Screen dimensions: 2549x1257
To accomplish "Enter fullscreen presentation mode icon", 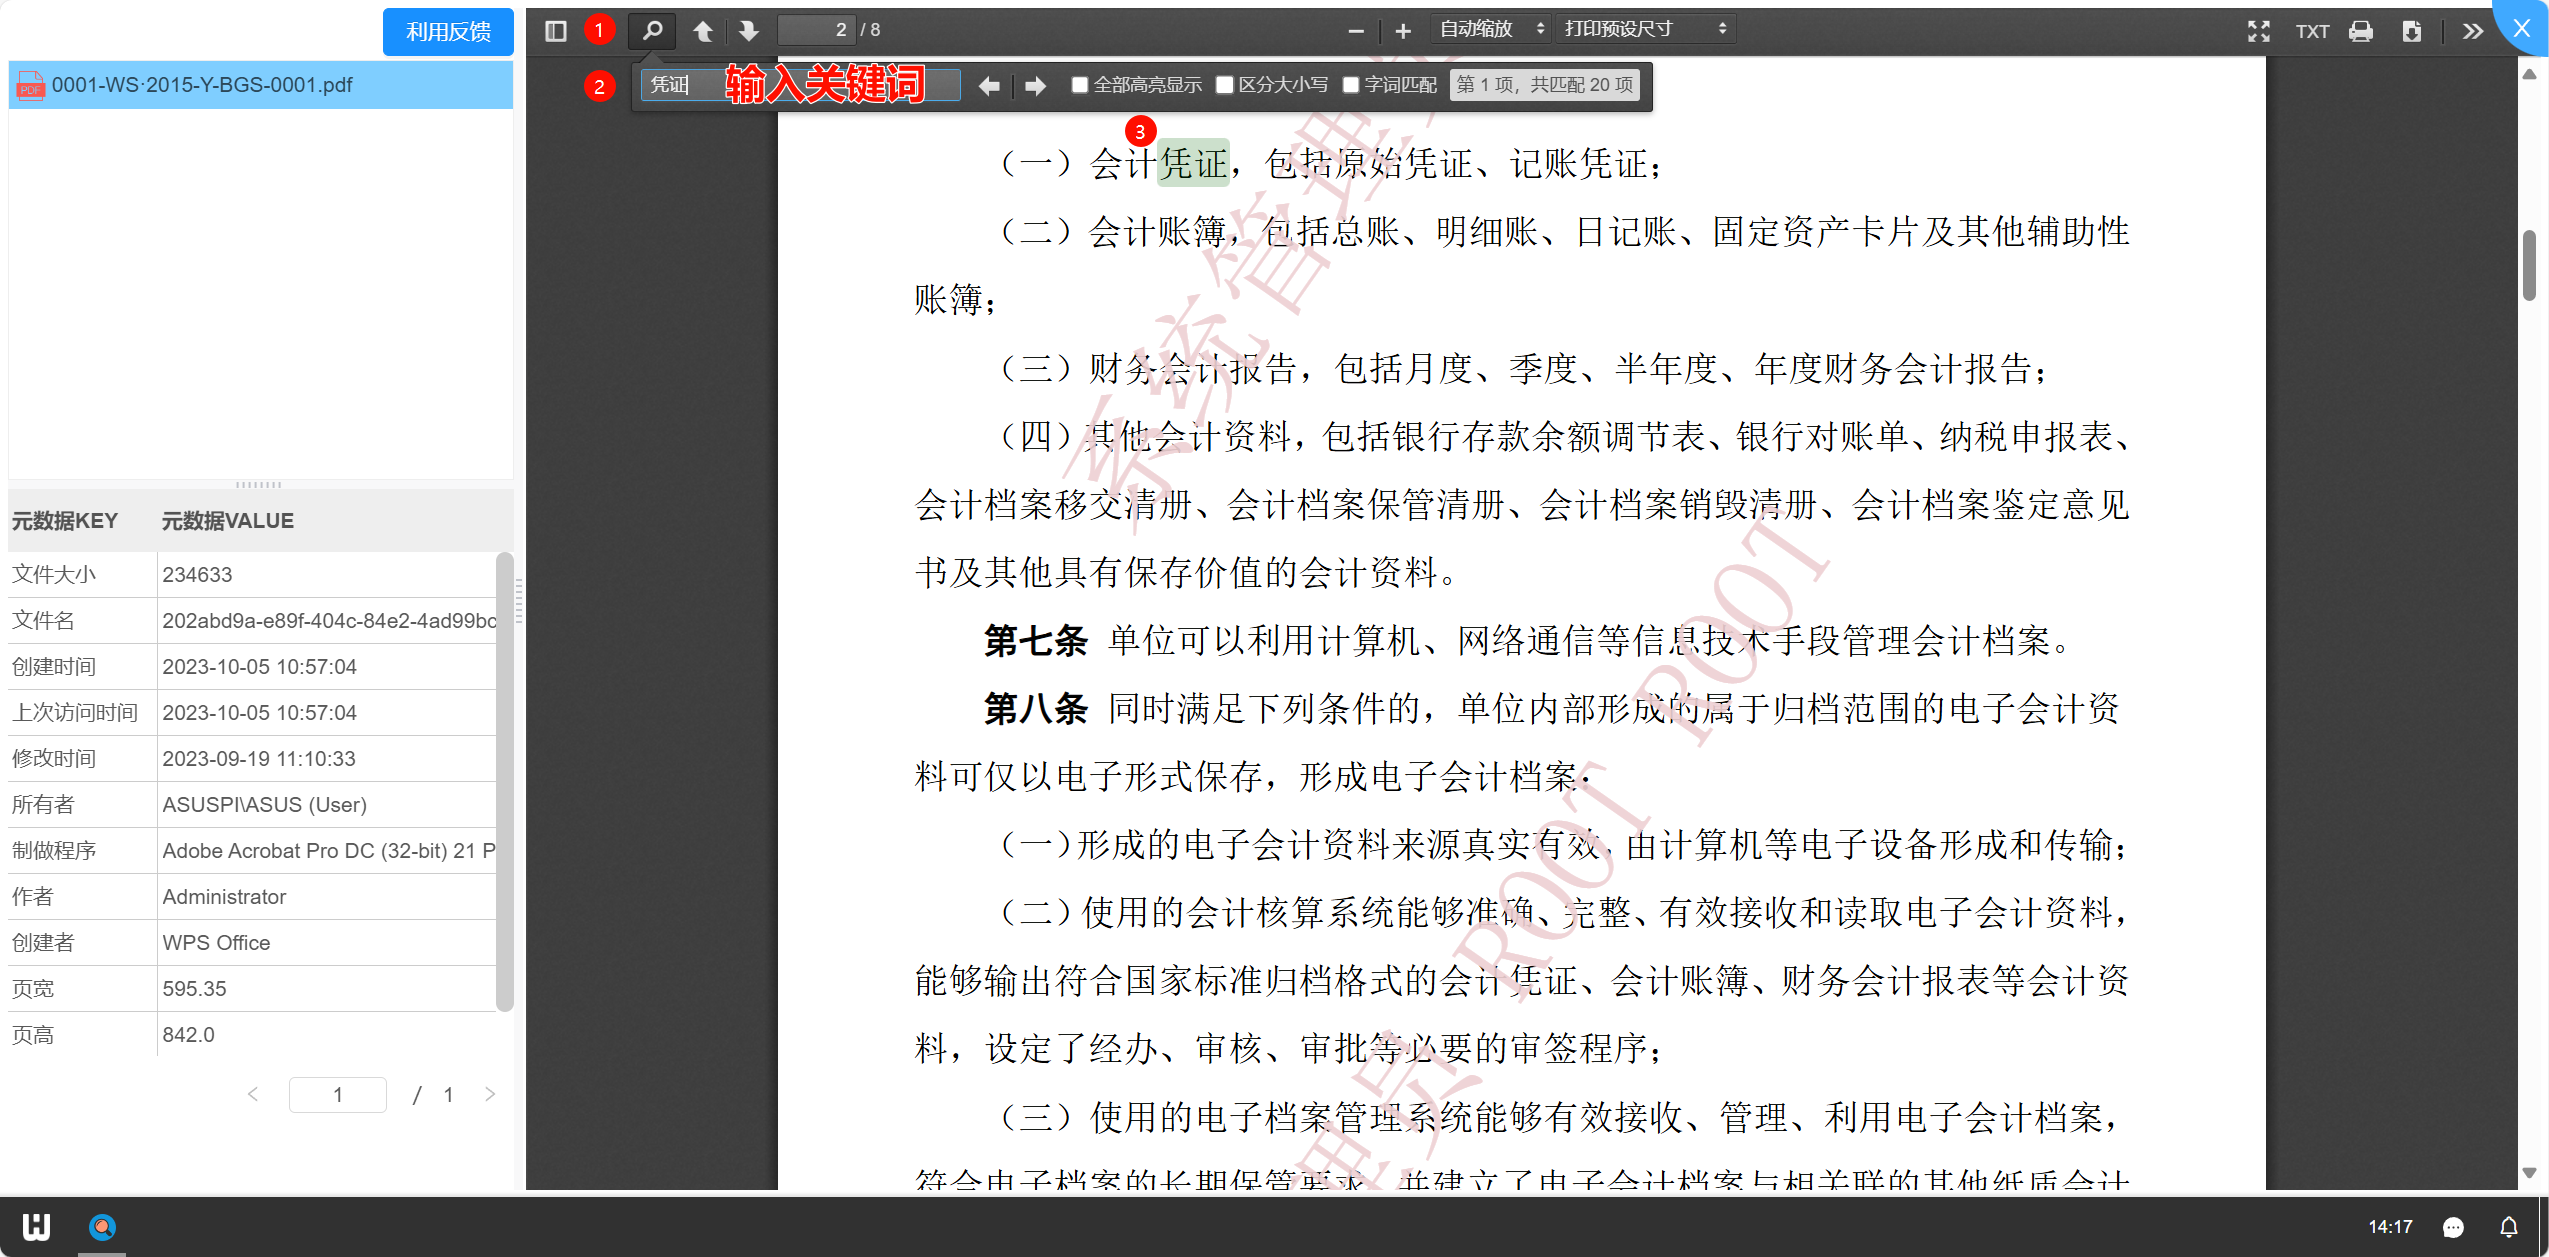I will click(x=2258, y=31).
